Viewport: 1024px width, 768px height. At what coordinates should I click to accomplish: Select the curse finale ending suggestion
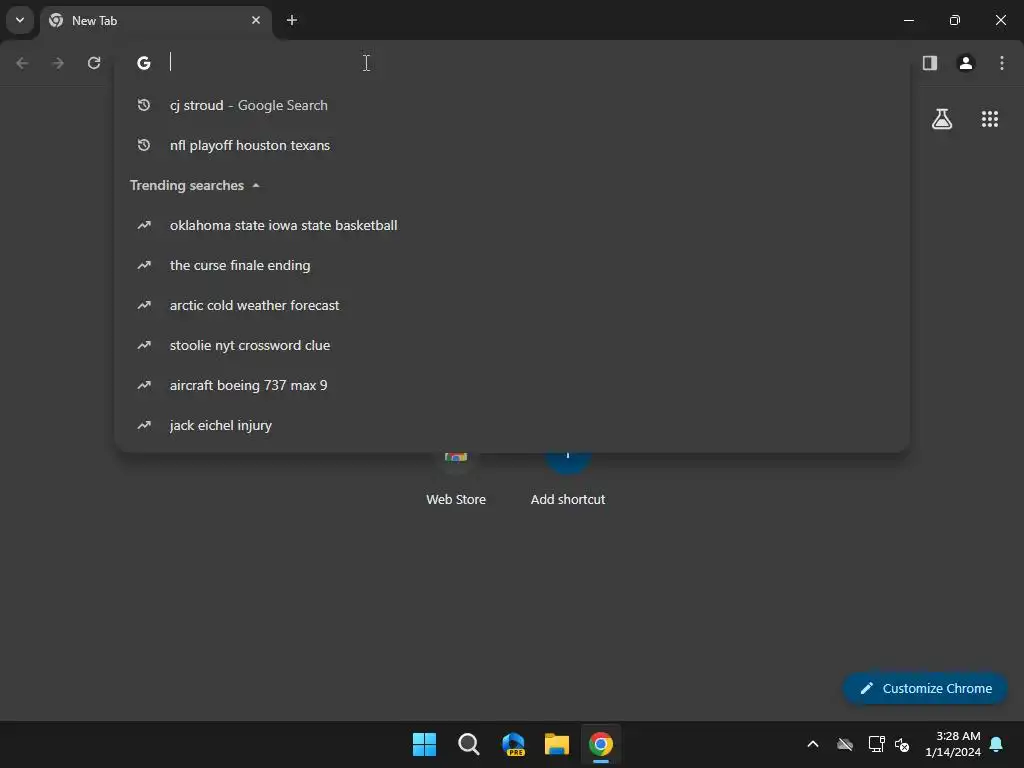tap(512, 265)
